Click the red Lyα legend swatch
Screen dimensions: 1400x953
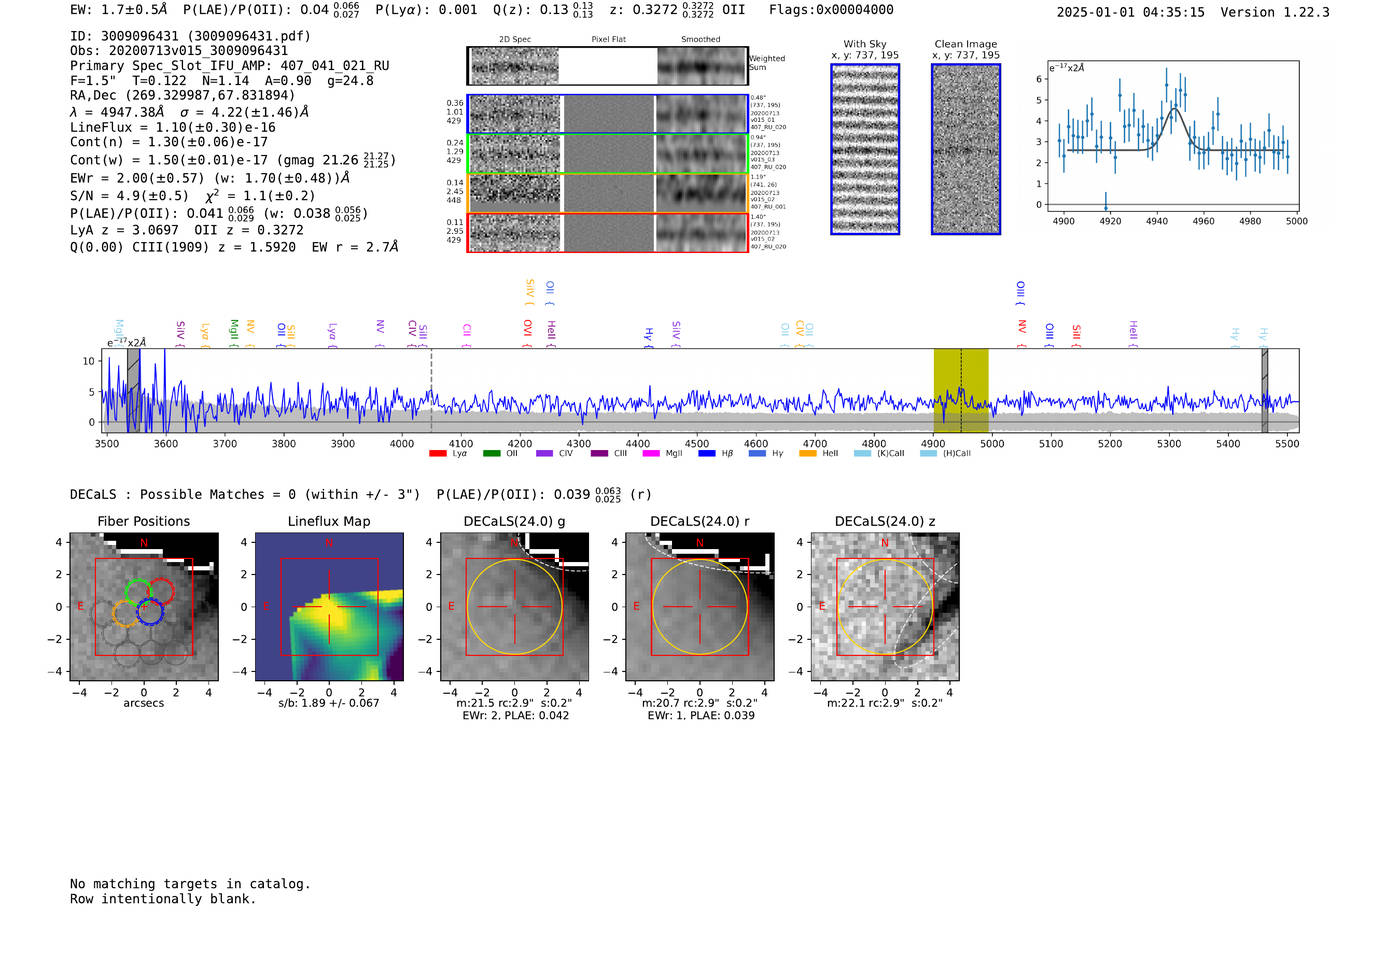click(437, 454)
